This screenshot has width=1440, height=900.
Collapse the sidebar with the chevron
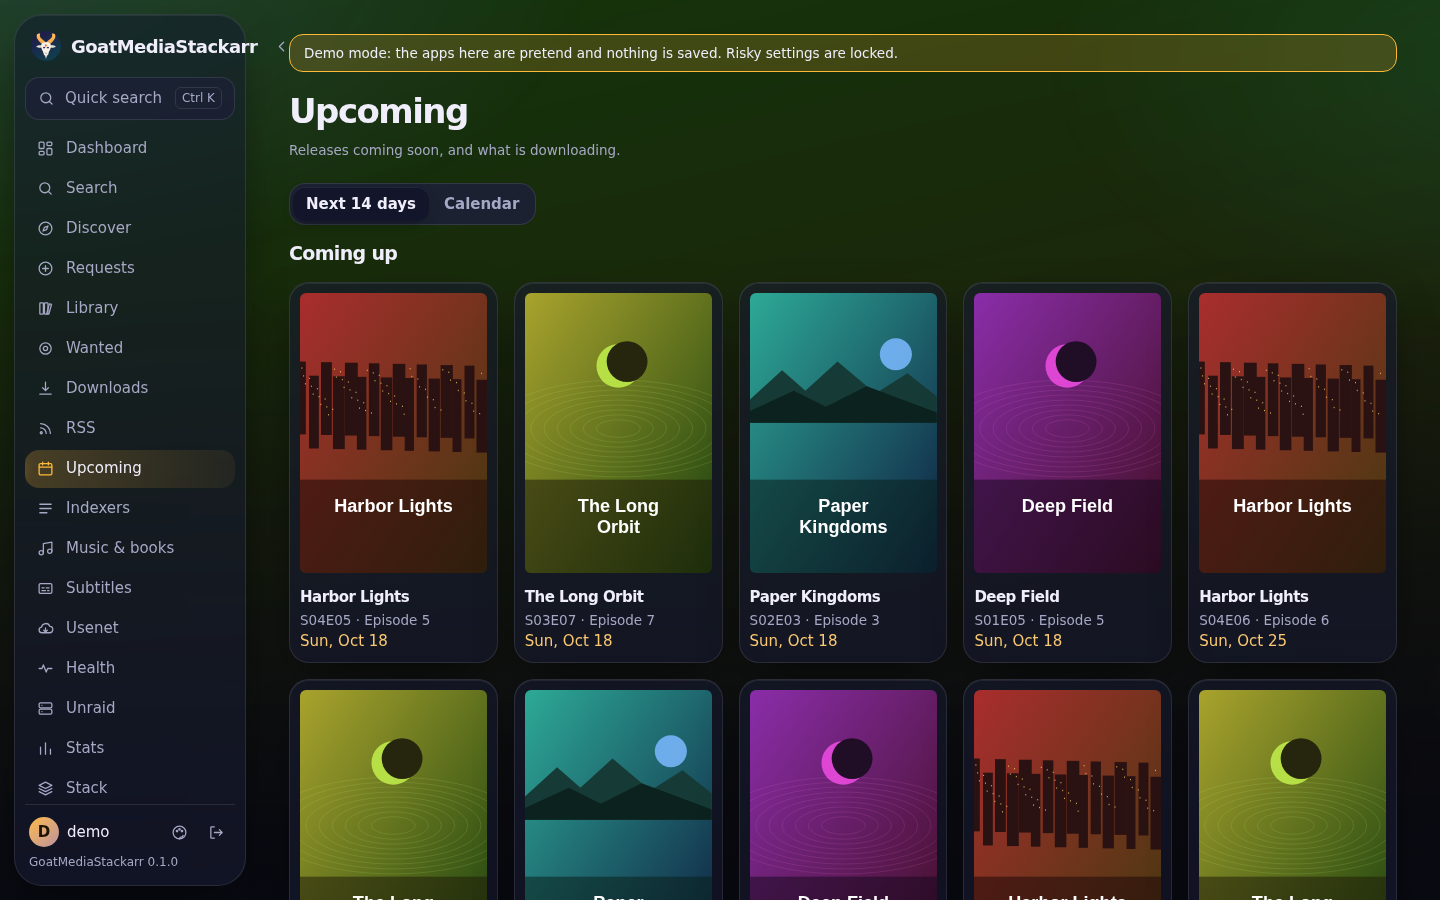(x=282, y=46)
